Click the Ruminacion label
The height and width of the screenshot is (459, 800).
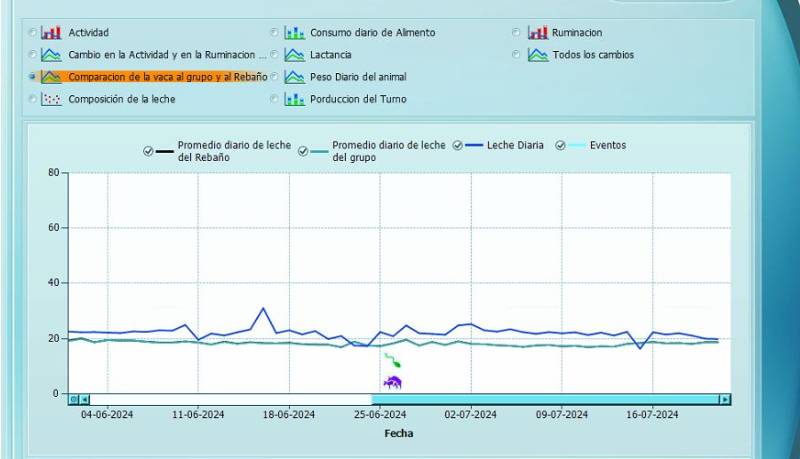pos(577,33)
